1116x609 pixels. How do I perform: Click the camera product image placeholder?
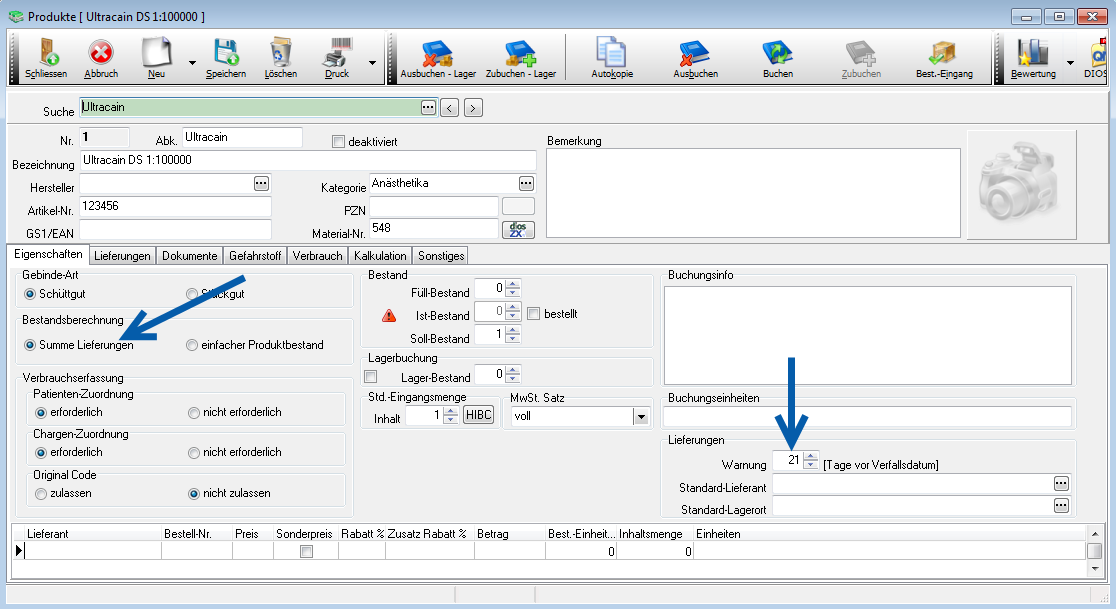tap(1021, 184)
